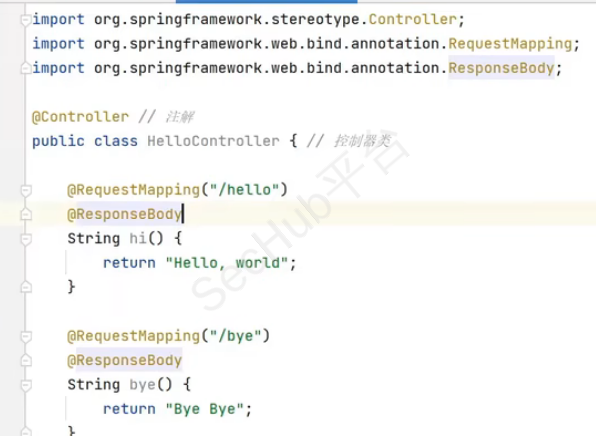Click highlighted ResponseBody in import statement

coord(501,68)
